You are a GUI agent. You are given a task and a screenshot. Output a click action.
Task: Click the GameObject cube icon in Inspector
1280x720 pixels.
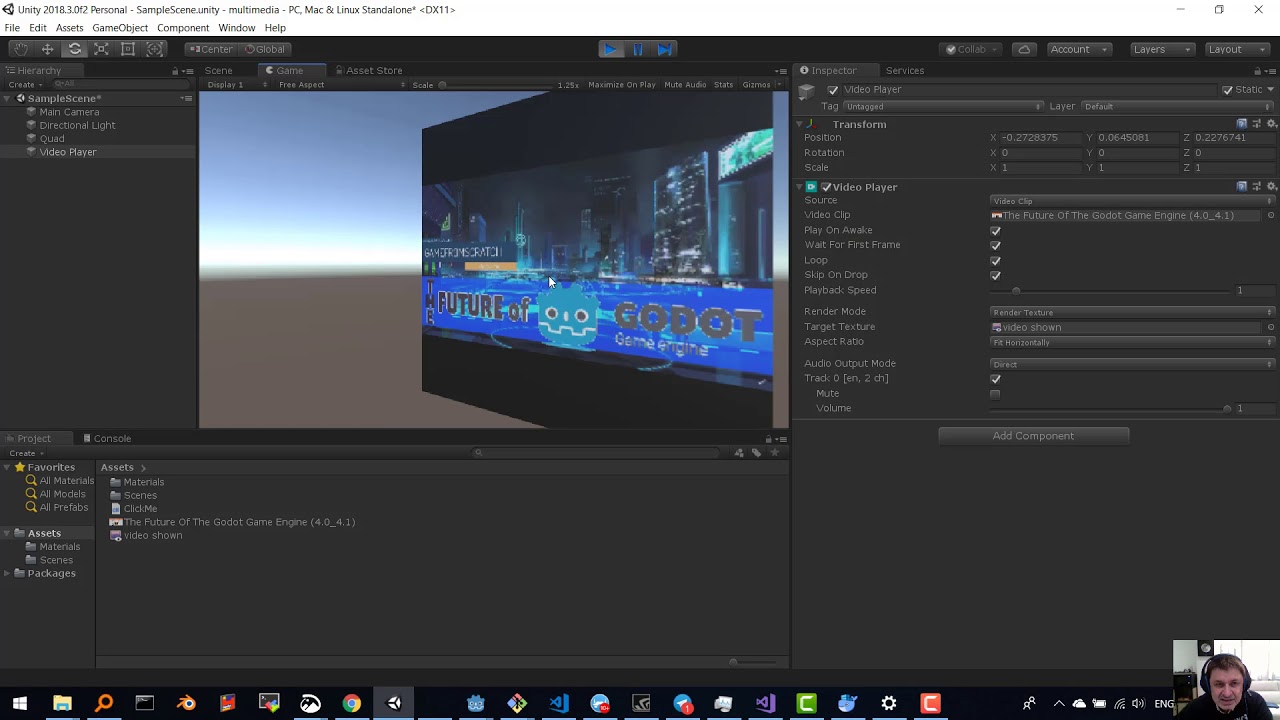[808, 94]
